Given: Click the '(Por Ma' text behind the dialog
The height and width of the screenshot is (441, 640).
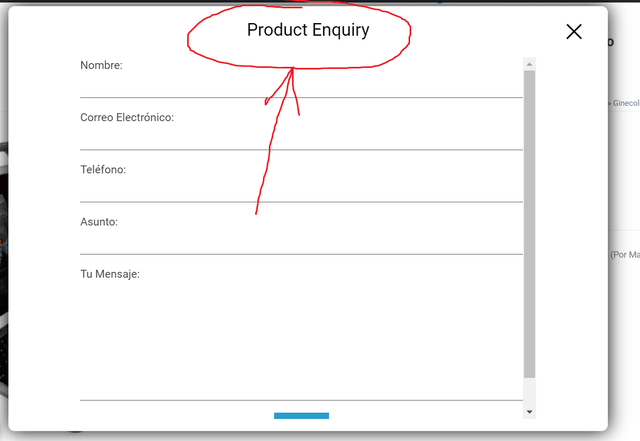Looking at the screenshot, I should point(625,255).
